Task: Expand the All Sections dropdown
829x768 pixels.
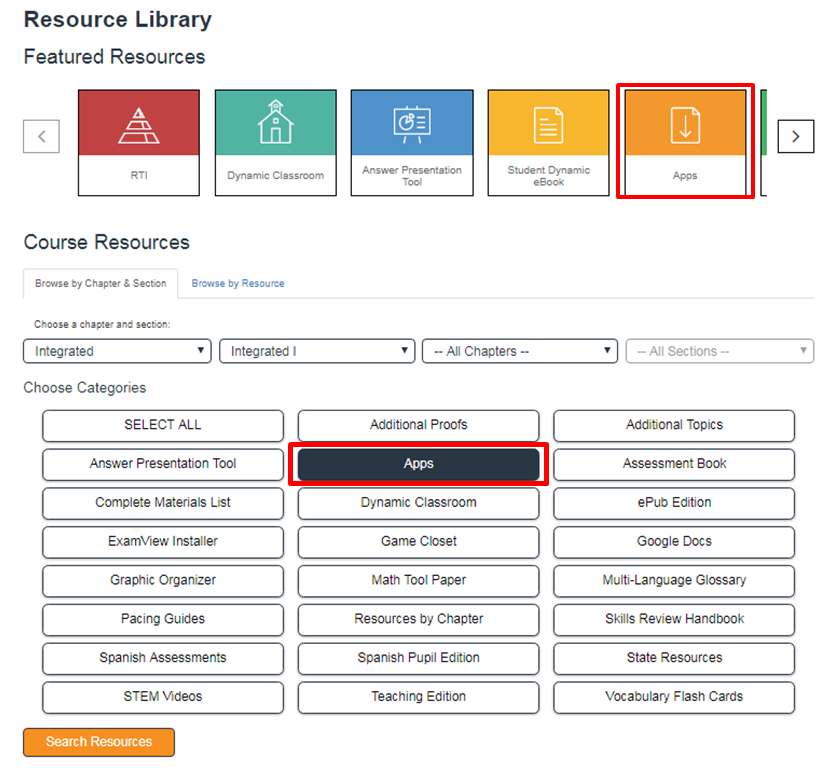Action: click(x=720, y=351)
